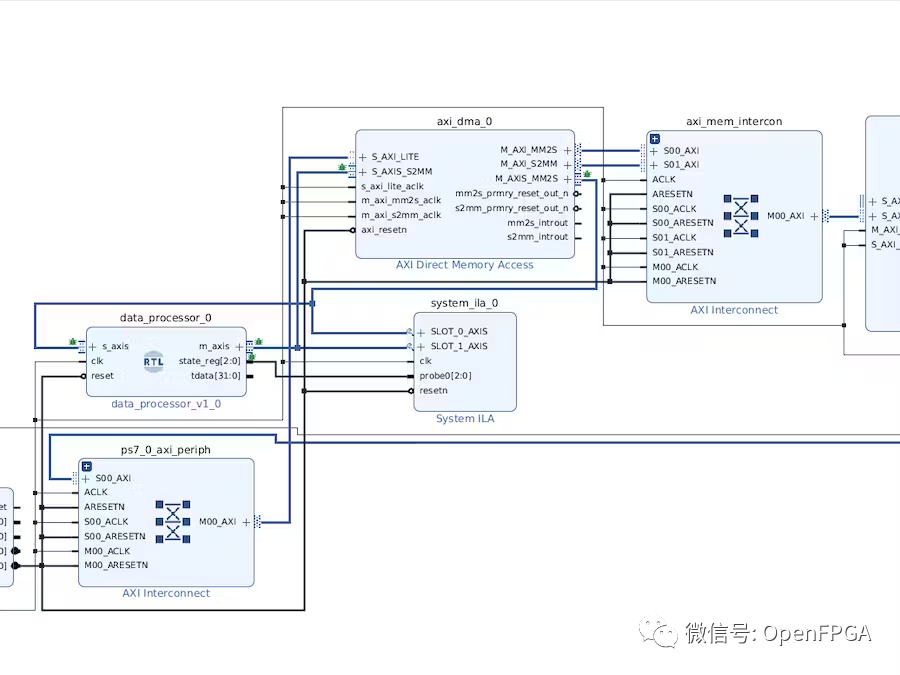The image size is (900, 675).
Task: Click the green debug marker on M_AXIS_MM2S
Action: pyautogui.click(x=586, y=172)
